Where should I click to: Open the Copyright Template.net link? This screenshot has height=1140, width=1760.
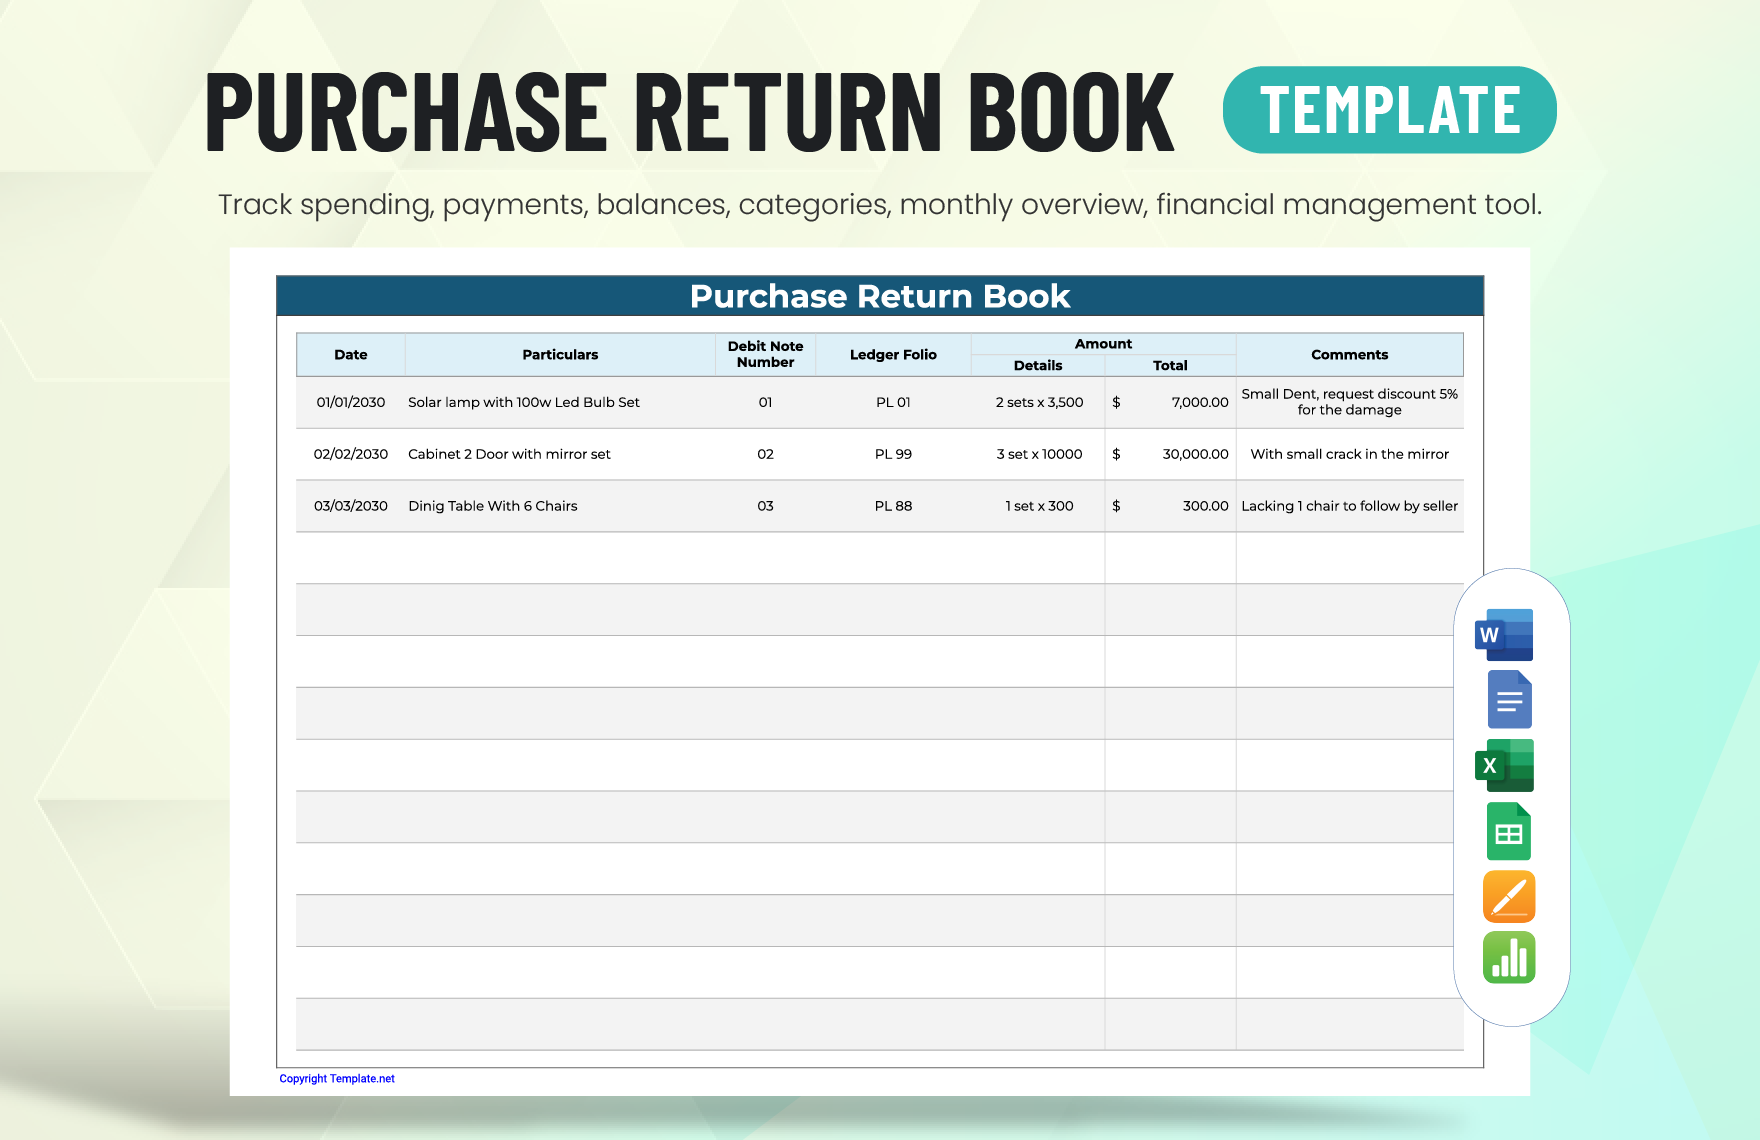[x=337, y=1079]
